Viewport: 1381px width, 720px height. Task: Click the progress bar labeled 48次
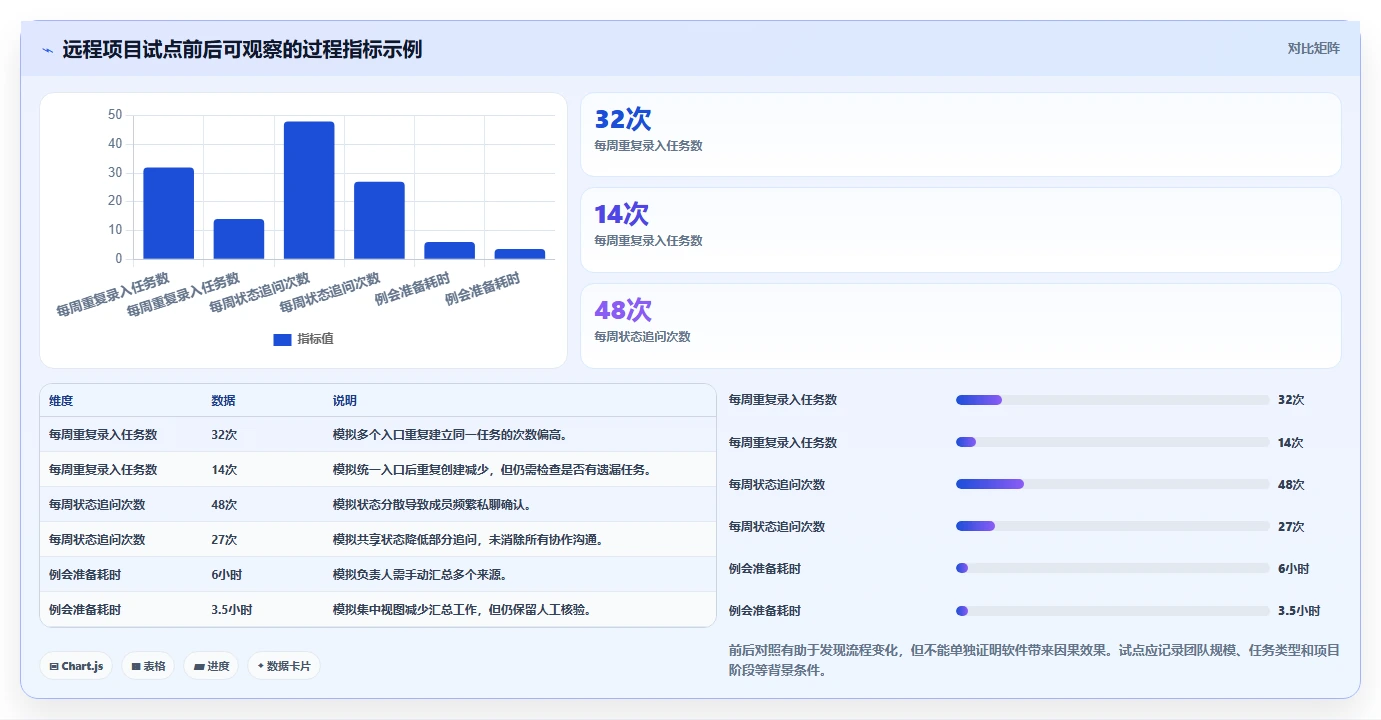click(1112, 484)
